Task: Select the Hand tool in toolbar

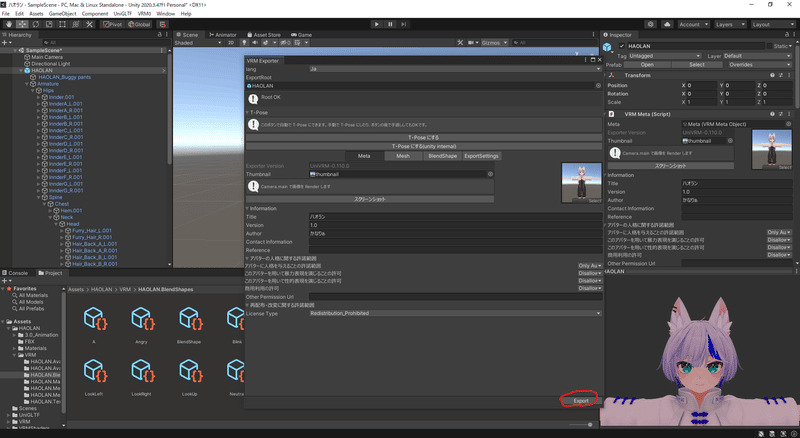Action: click(9, 24)
